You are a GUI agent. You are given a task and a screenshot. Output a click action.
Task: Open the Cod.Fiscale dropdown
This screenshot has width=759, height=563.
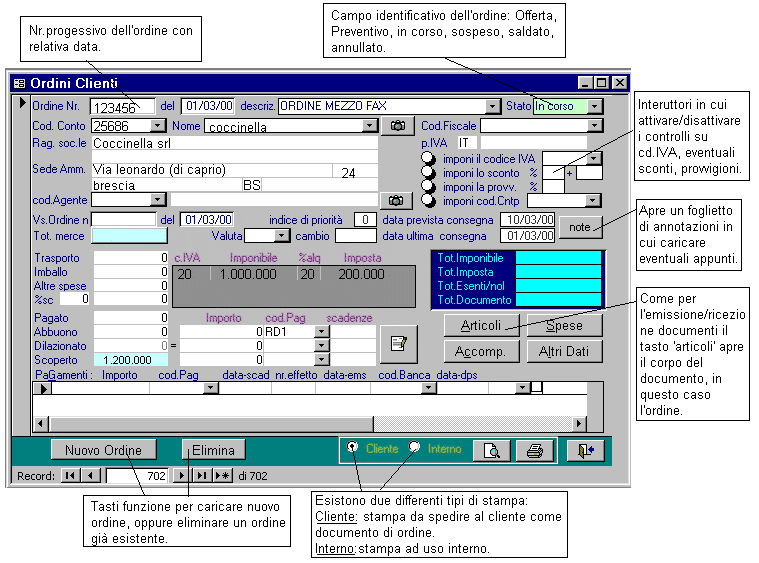[x=594, y=126]
